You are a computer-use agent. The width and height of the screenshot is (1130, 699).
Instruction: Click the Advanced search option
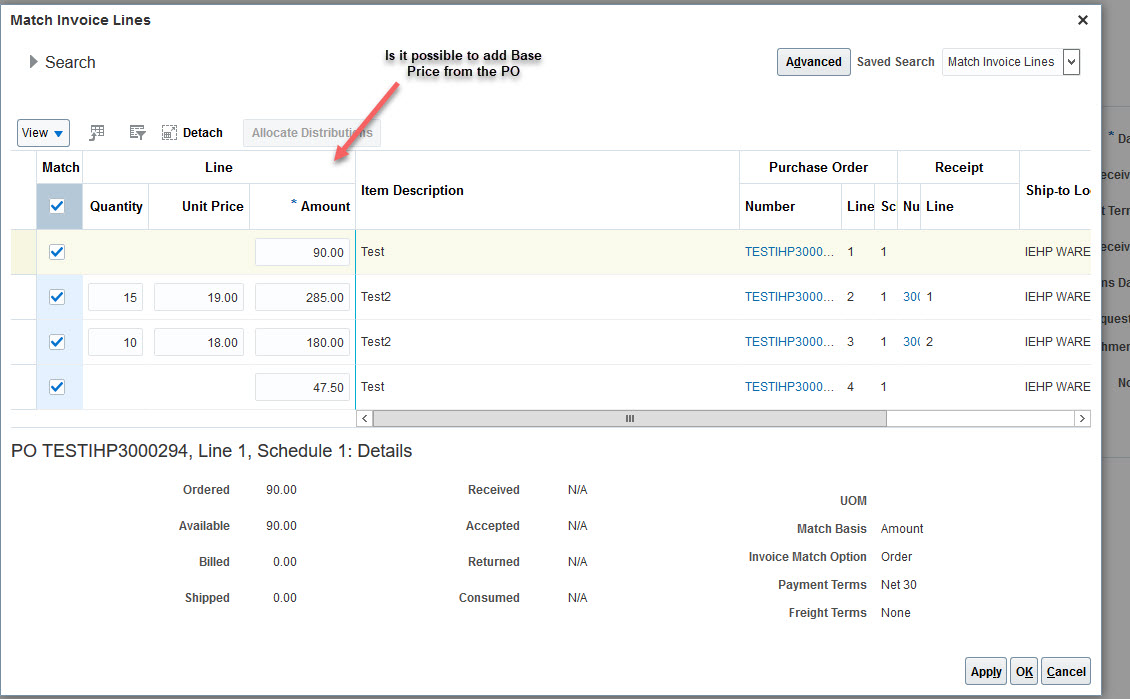(813, 61)
